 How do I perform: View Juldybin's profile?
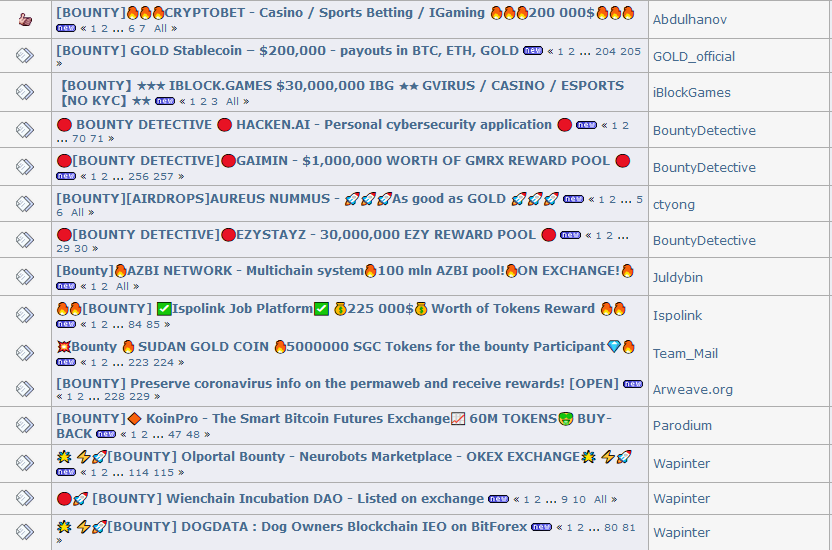click(678, 277)
